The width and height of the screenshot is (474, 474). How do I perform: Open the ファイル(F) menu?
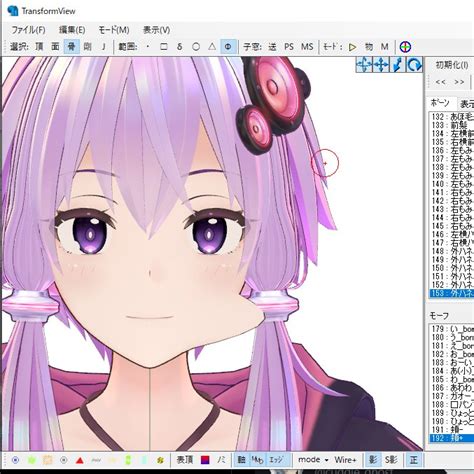click(x=28, y=30)
